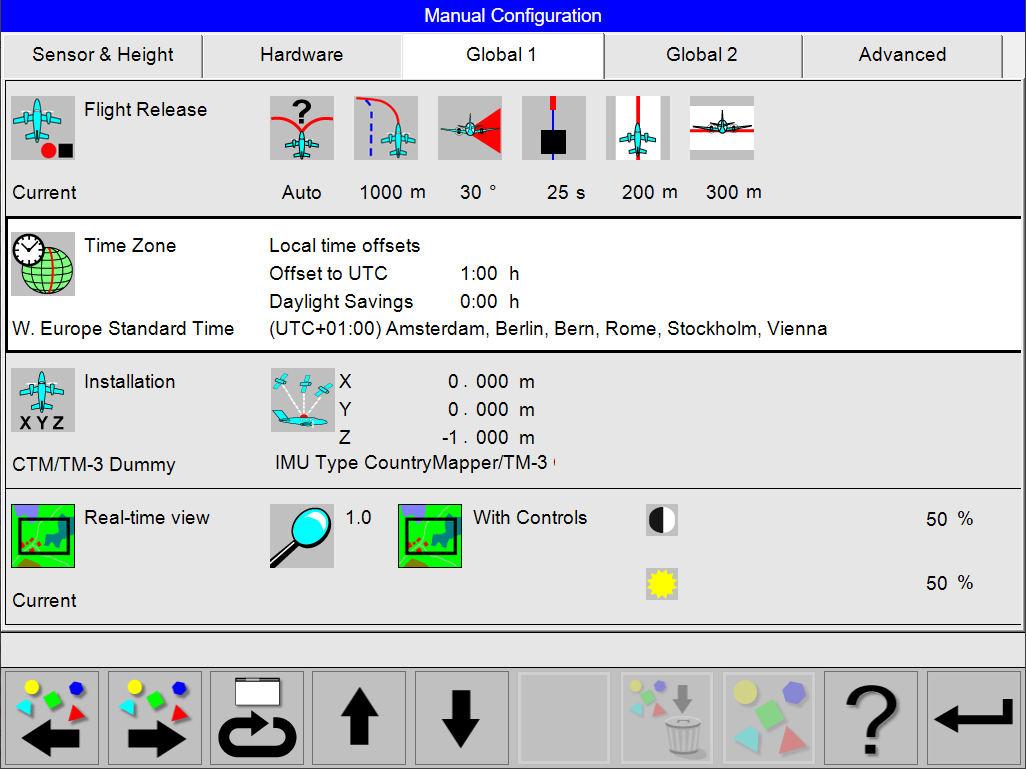Open the Flight Release auto mode setting
Image resolution: width=1026 pixels, height=769 pixels.
point(301,128)
